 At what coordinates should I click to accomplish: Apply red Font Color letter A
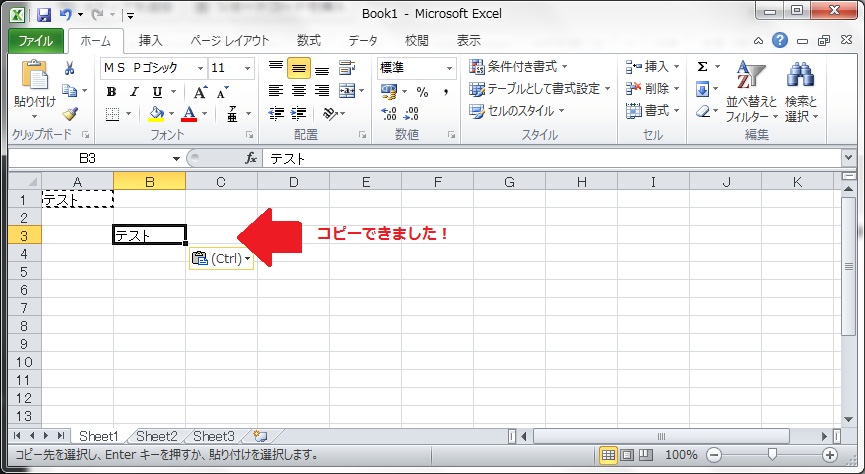[x=189, y=114]
